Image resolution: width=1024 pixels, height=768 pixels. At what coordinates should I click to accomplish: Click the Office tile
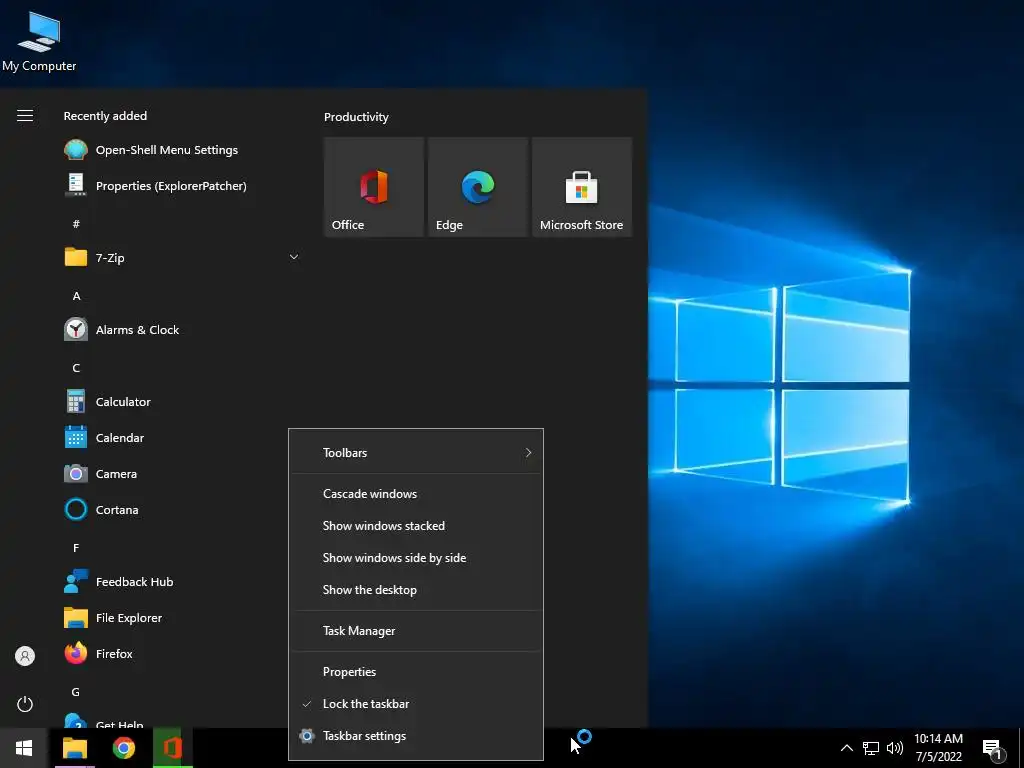click(374, 187)
